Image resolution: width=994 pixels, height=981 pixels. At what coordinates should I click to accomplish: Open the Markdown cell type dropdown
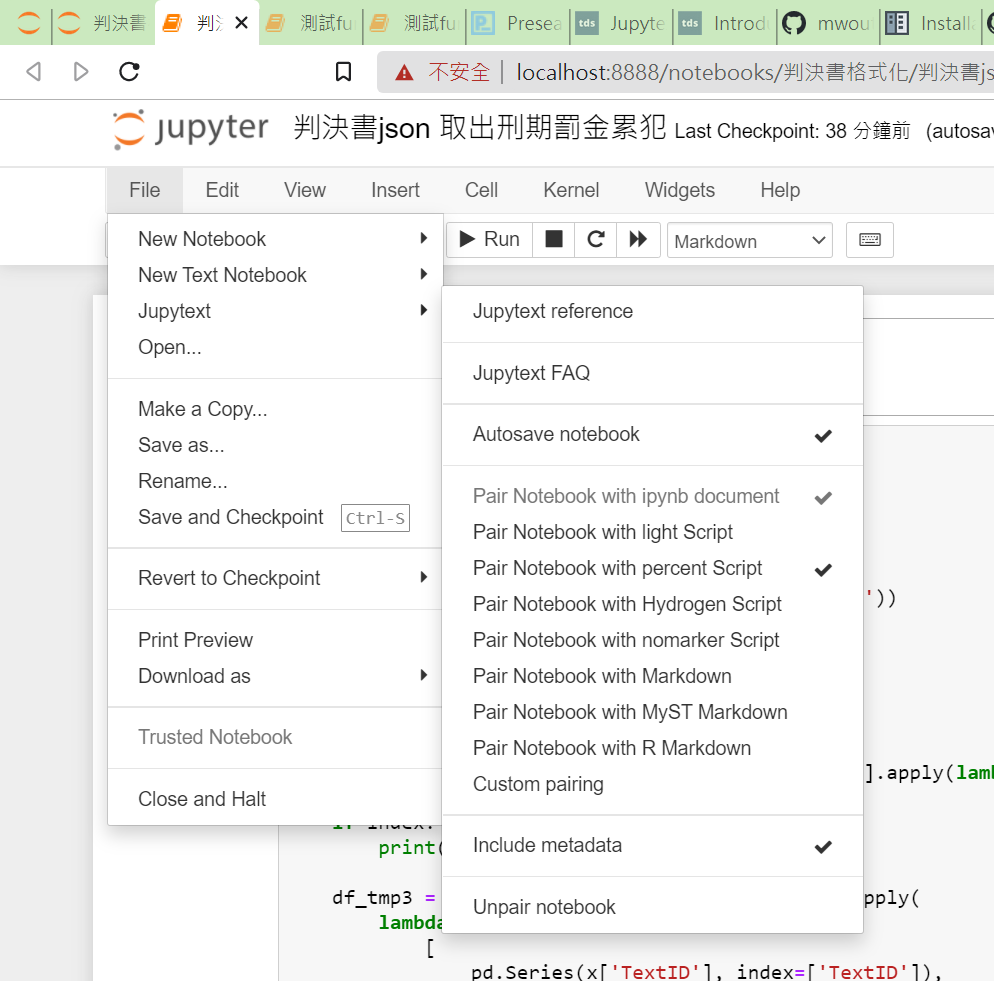750,241
